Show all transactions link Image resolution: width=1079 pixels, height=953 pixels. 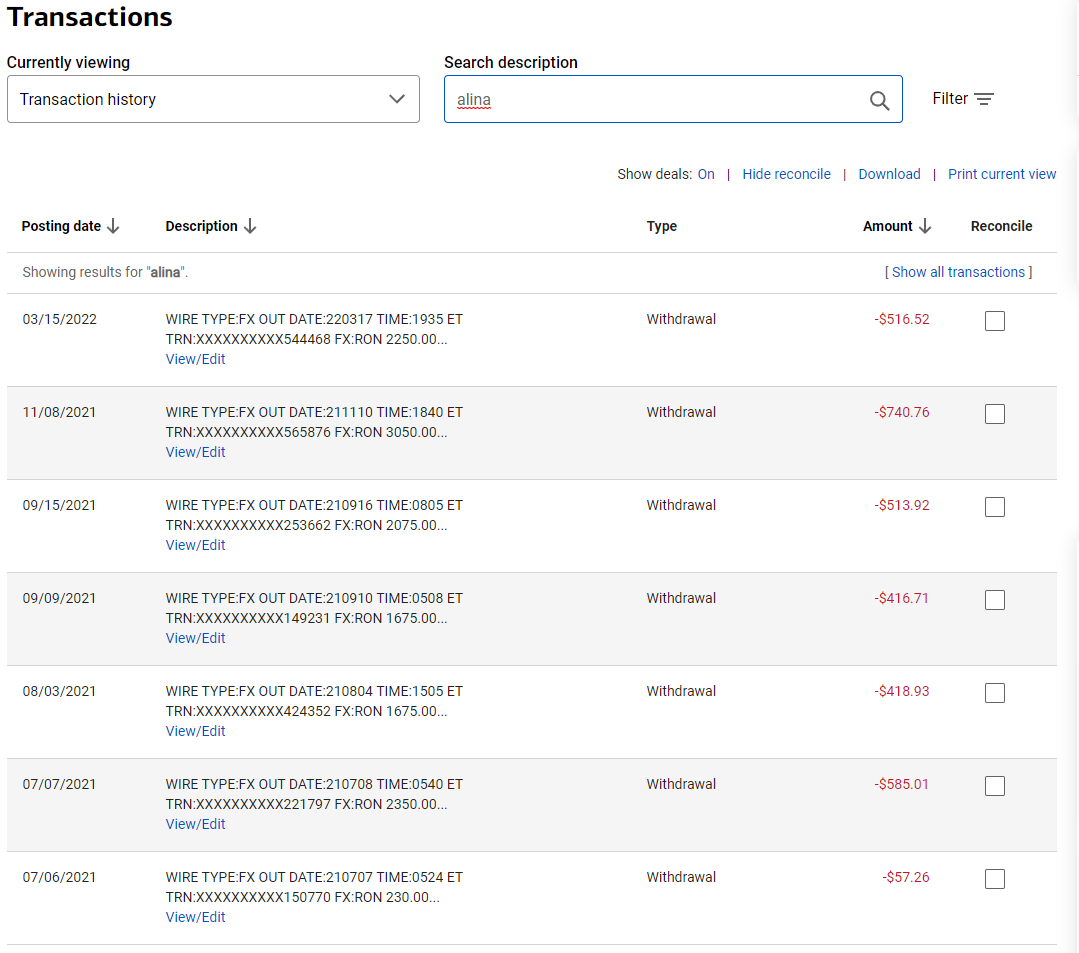(958, 272)
